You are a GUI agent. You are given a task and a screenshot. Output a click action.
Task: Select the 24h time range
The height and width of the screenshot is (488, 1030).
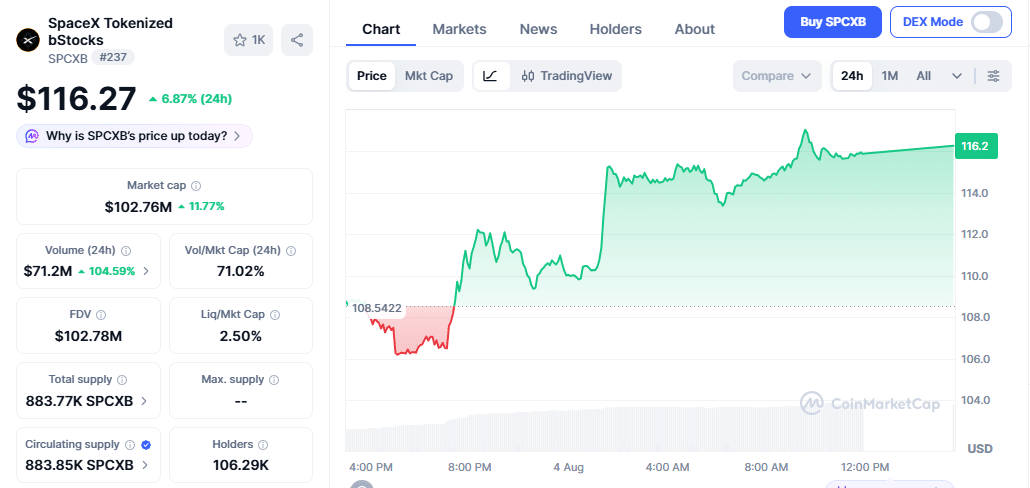click(852, 76)
